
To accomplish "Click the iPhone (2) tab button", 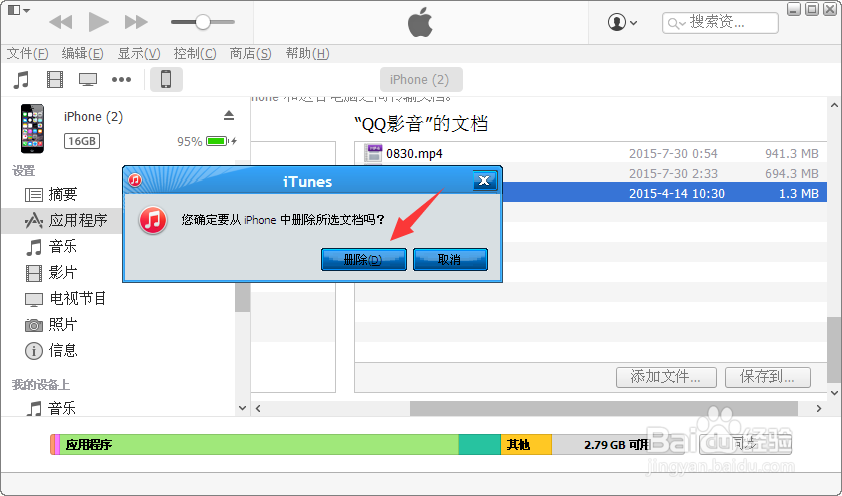I will [421, 79].
